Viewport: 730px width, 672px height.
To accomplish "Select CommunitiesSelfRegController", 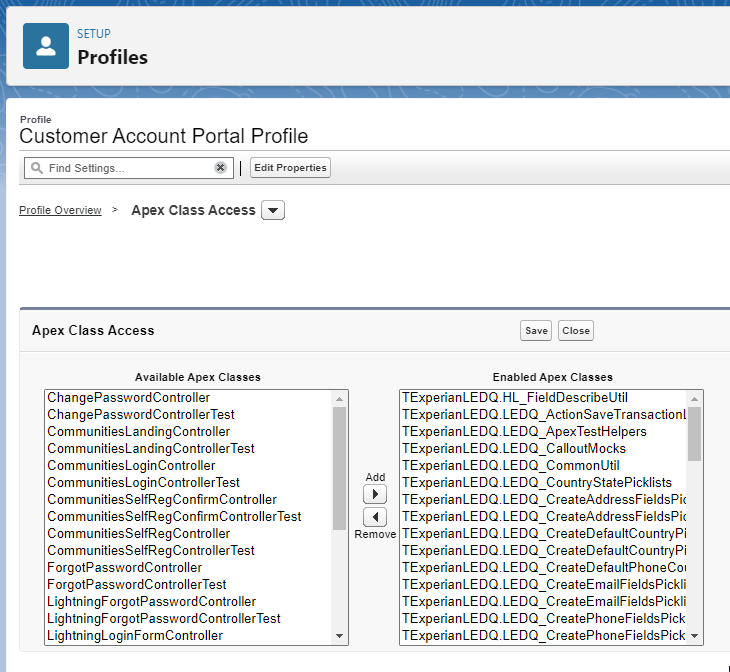I will (x=189, y=534).
